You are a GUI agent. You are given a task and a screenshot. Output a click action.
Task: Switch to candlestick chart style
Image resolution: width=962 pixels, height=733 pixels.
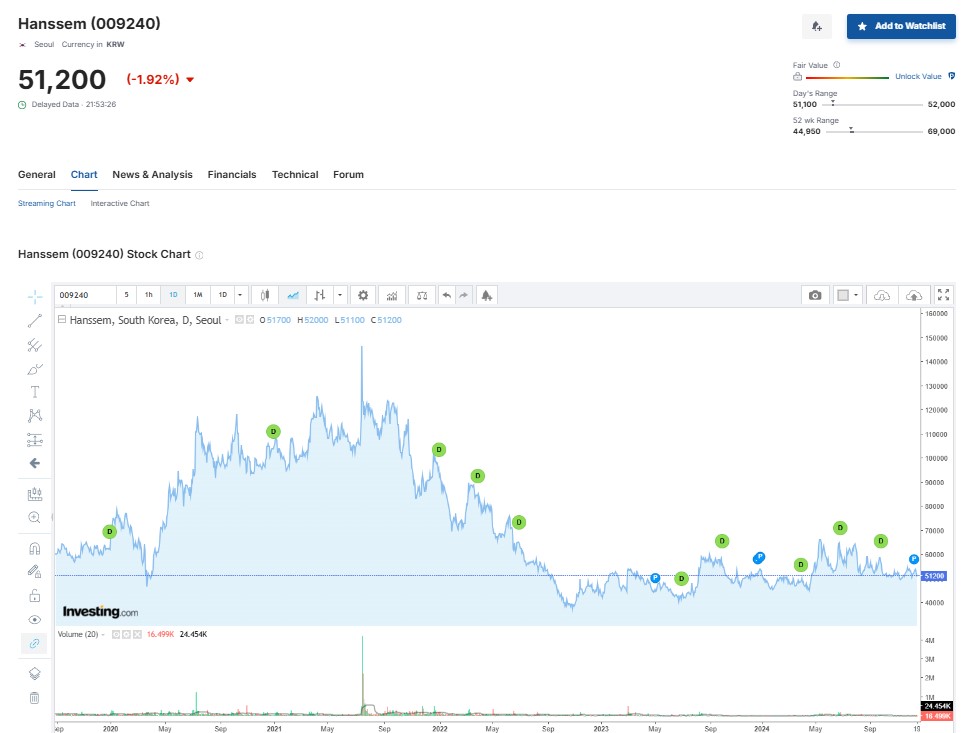tap(265, 295)
